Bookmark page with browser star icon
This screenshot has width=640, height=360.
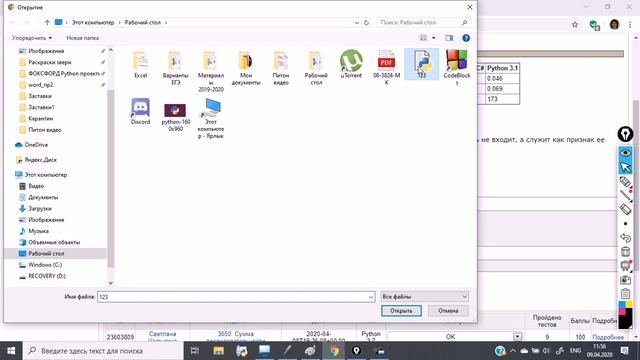(x=575, y=24)
